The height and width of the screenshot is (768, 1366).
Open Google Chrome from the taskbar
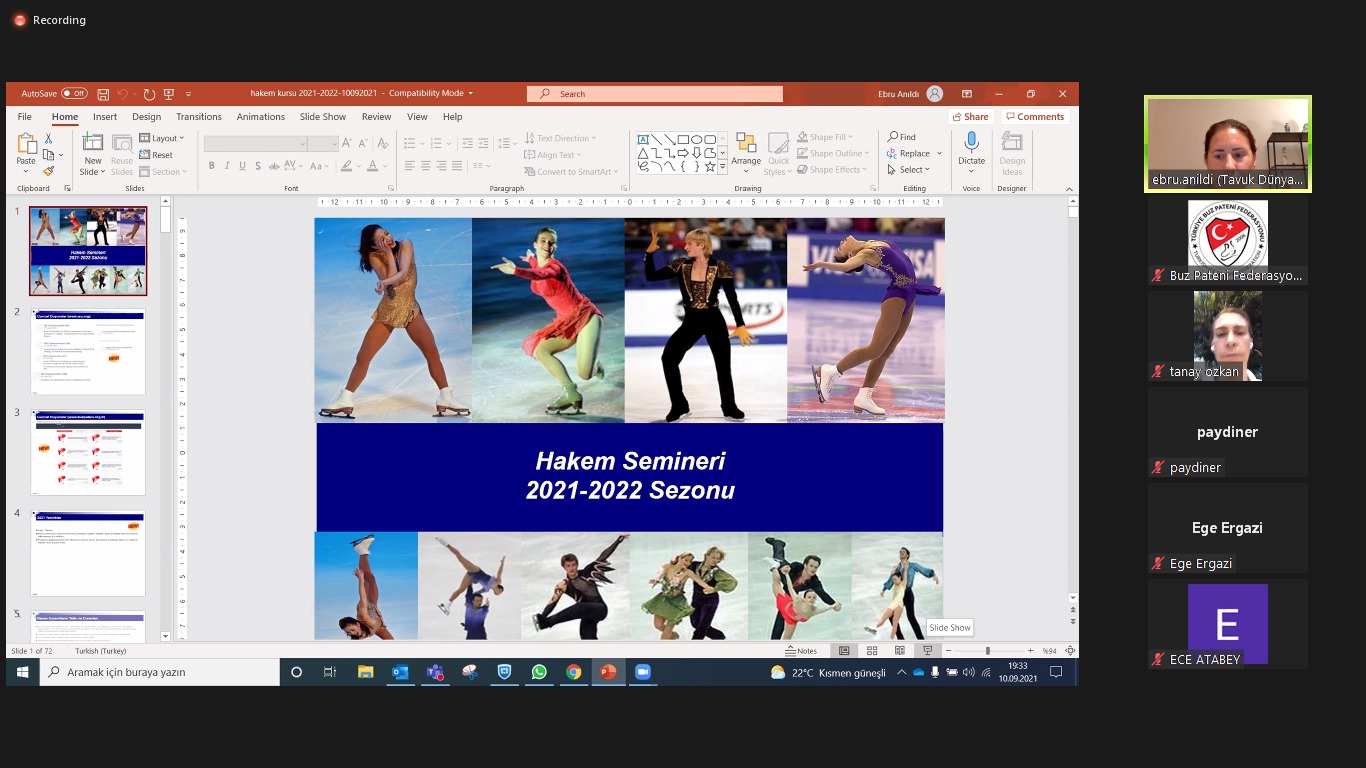click(x=573, y=672)
